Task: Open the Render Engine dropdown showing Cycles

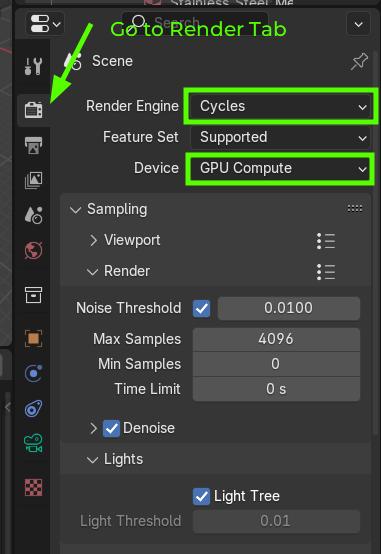Action: 281,106
